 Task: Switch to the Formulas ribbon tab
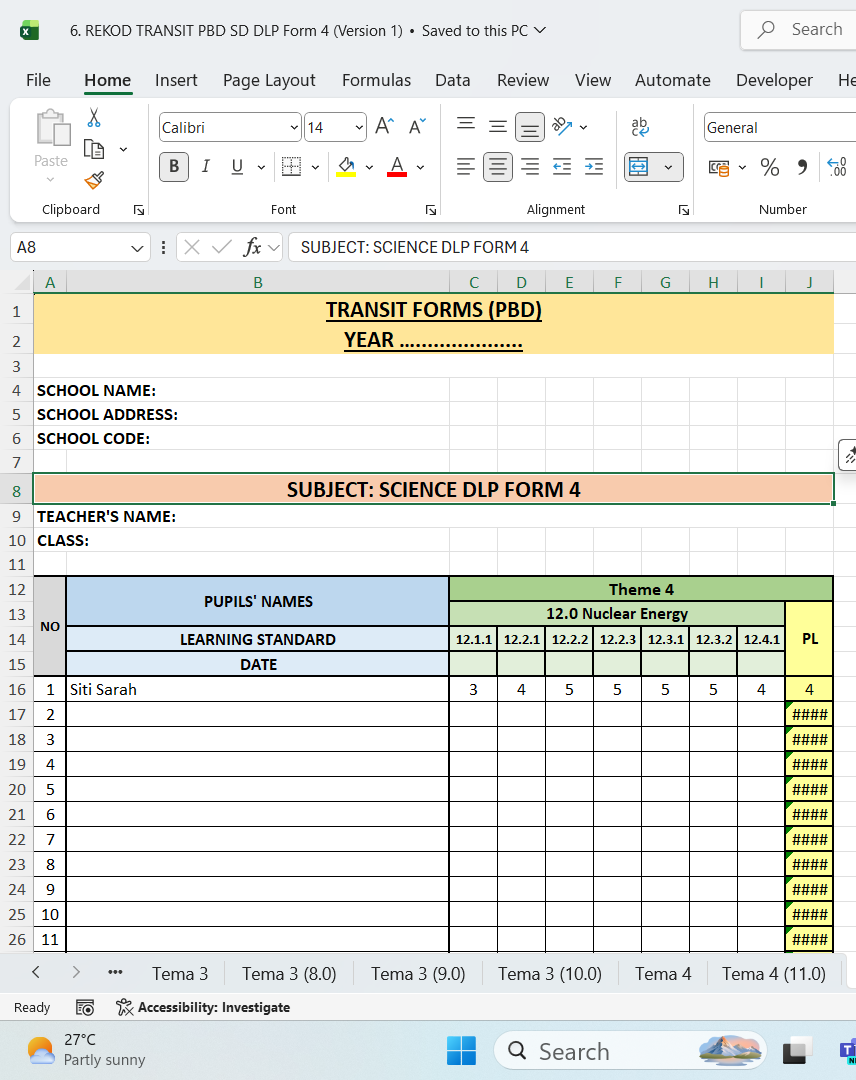(376, 80)
